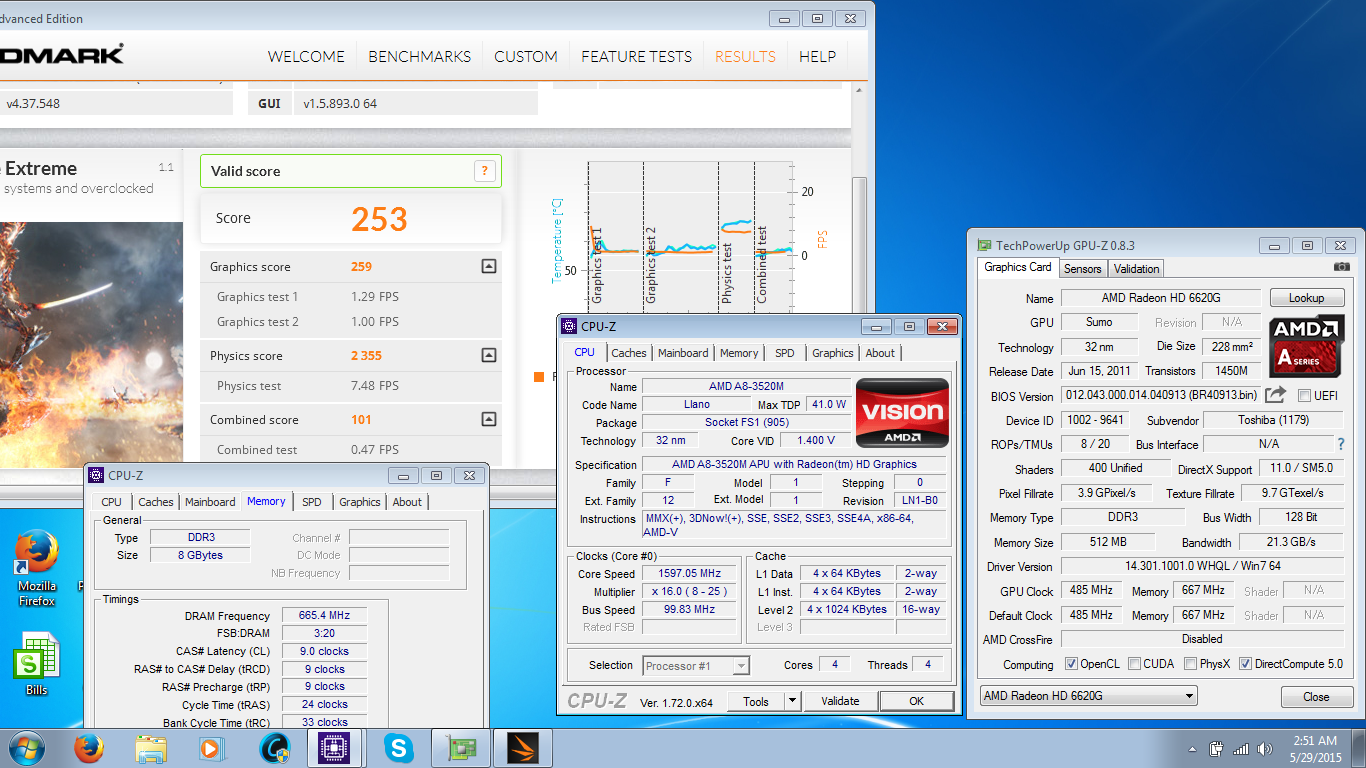Click the Lookup button in GPU-Z
This screenshot has height=768, width=1366.
pos(1307,298)
